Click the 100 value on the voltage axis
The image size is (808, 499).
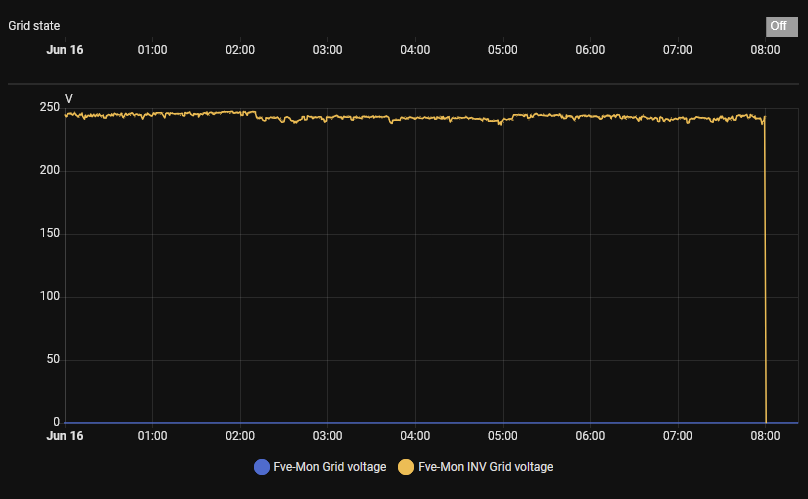49,297
